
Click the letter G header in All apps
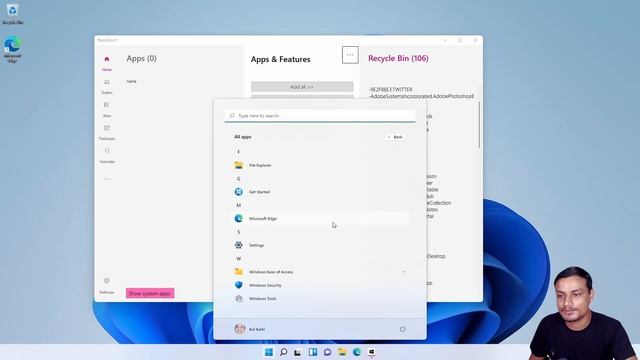click(x=238, y=179)
